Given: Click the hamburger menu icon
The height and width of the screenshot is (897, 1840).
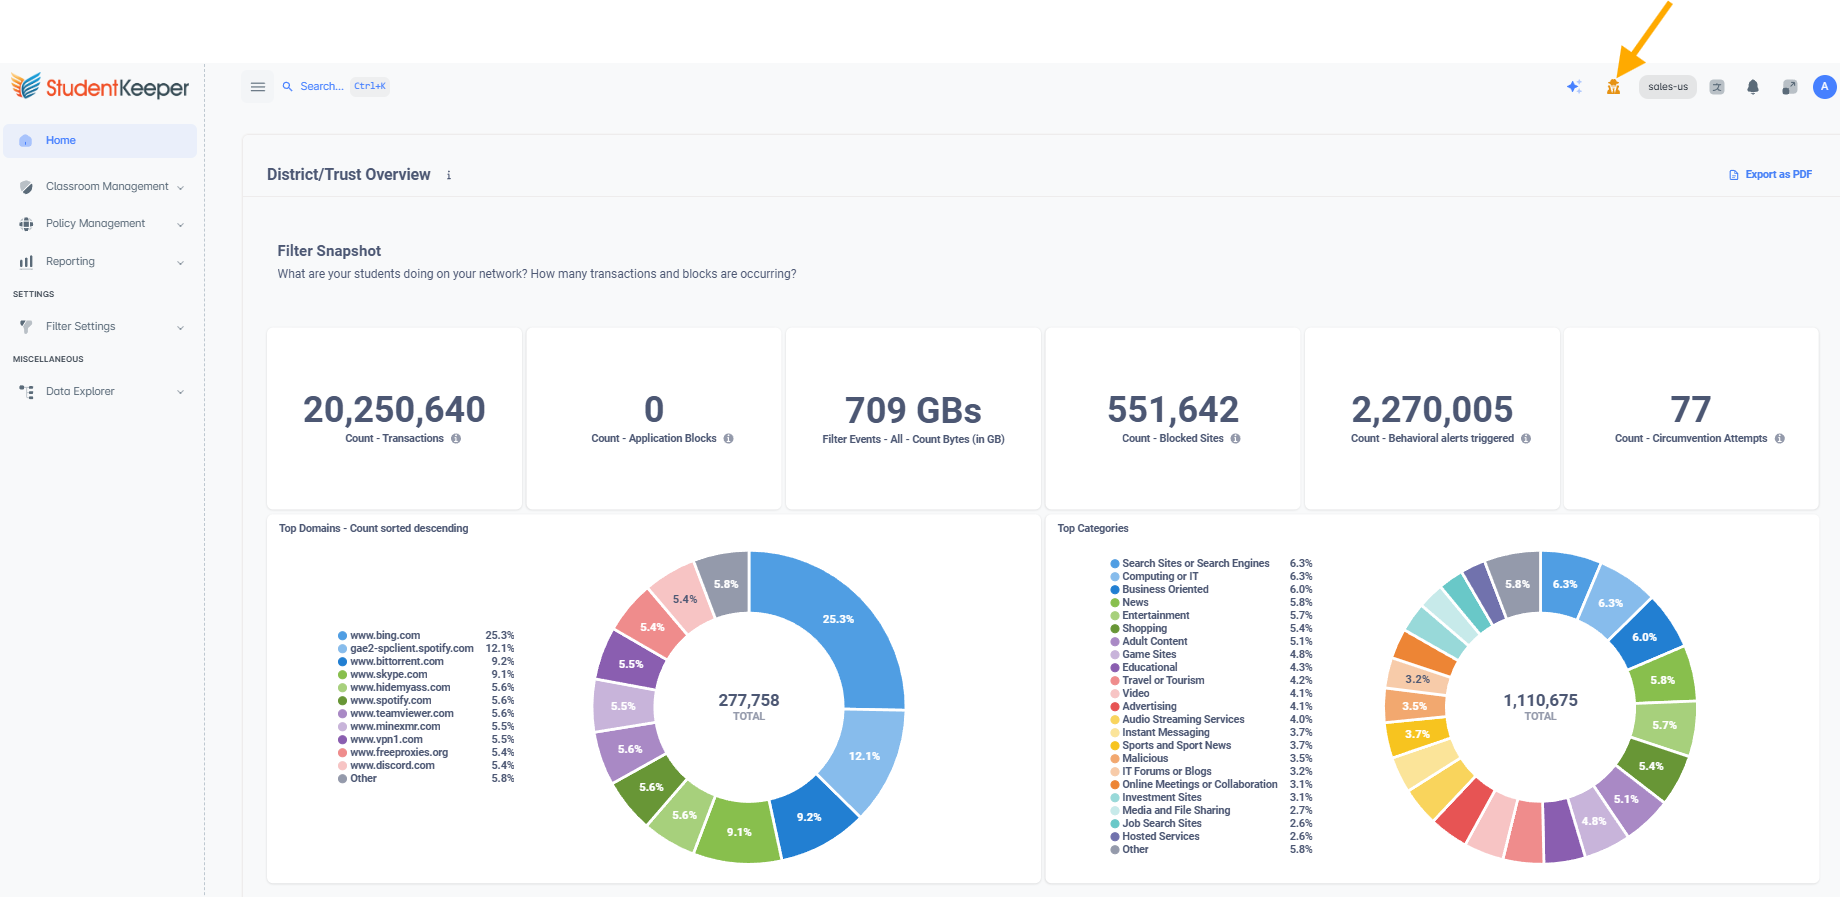Looking at the screenshot, I should pyautogui.click(x=258, y=87).
